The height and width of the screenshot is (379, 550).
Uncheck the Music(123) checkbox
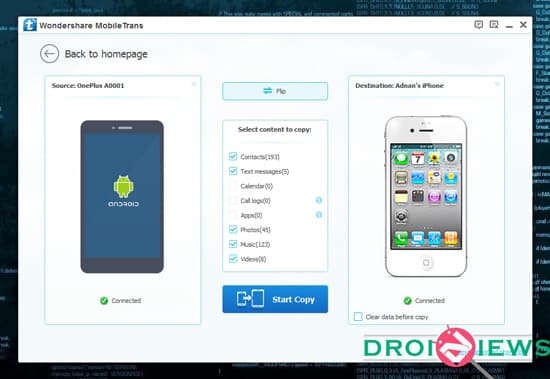coord(233,244)
